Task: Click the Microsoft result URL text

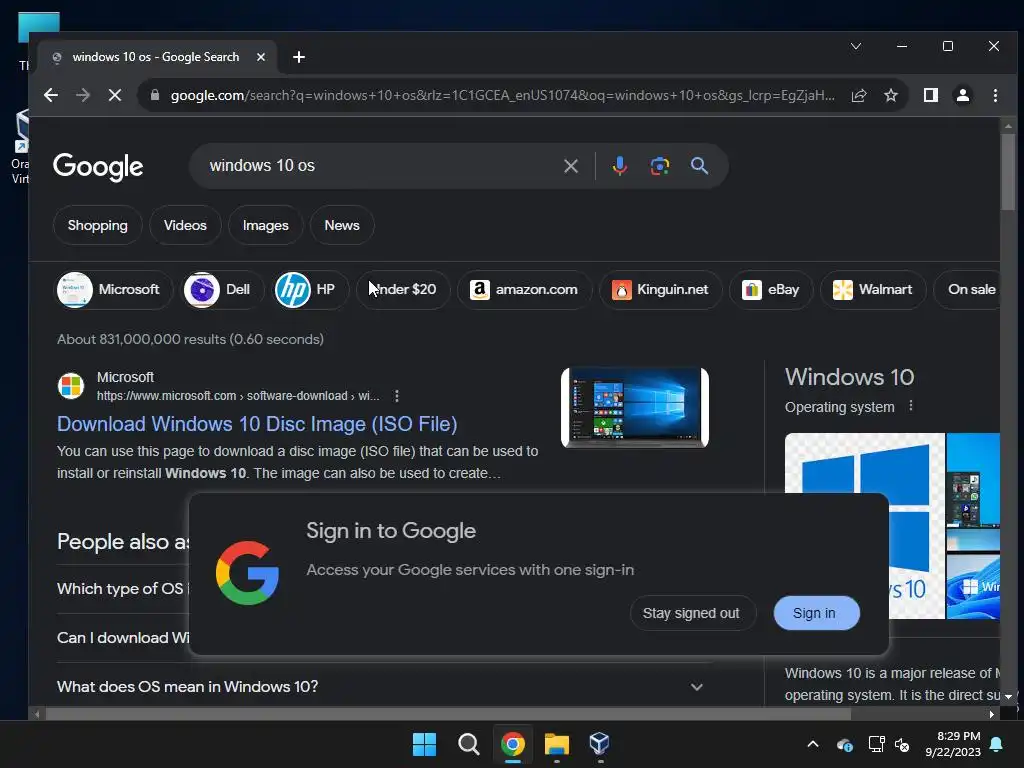Action: point(238,396)
